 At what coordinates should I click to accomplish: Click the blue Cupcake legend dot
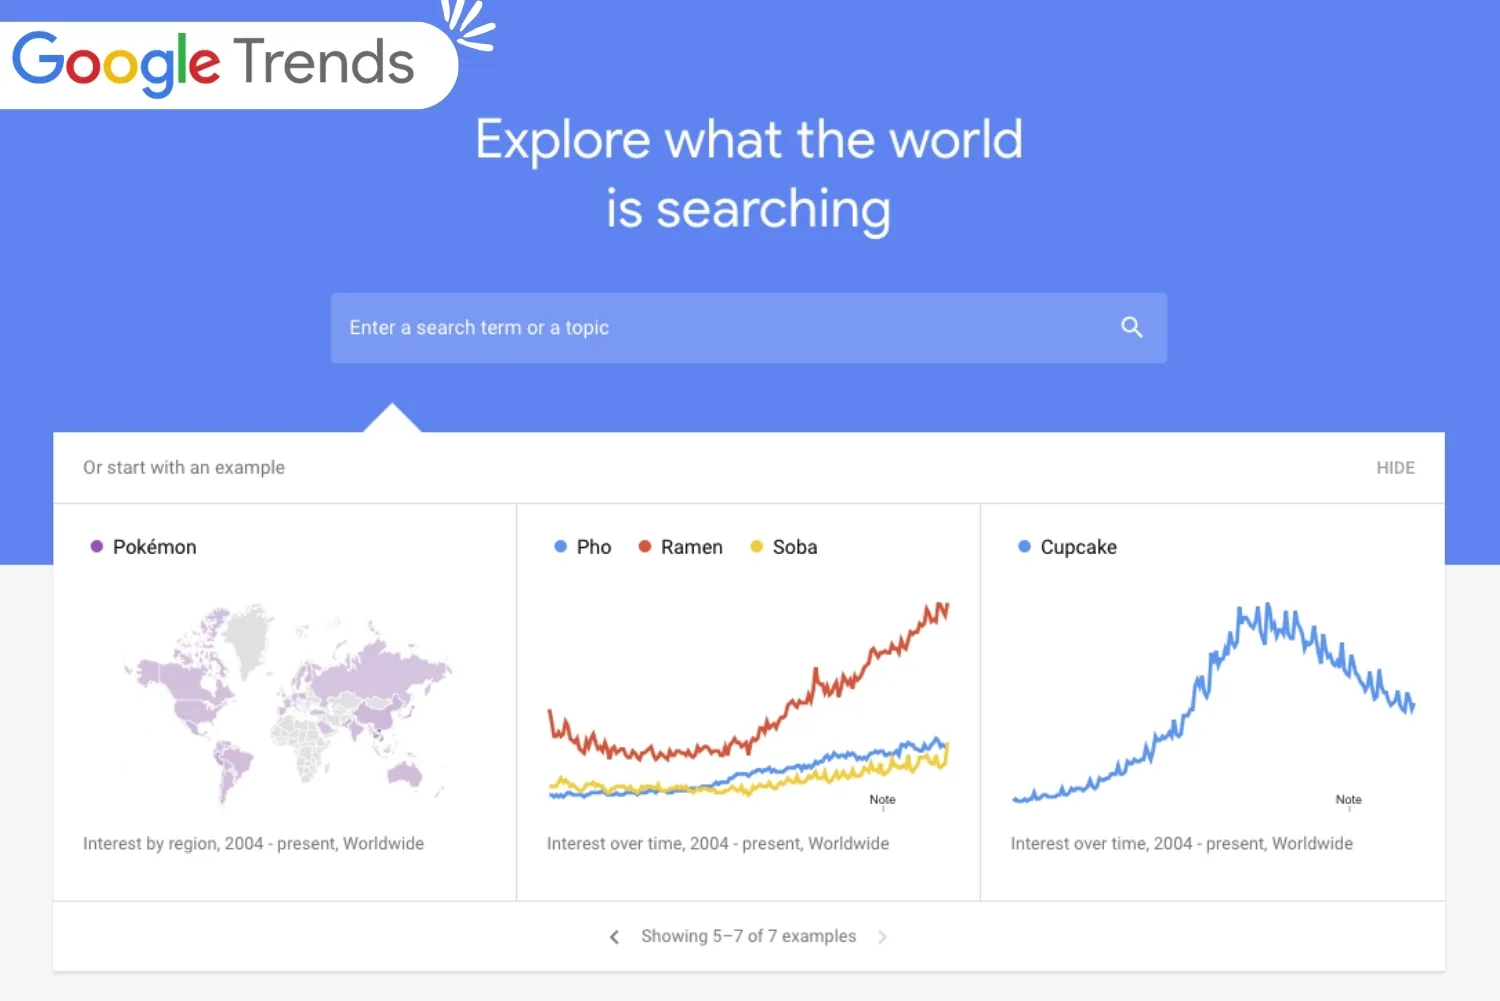pyautogui.click(x=1024, y=547)
